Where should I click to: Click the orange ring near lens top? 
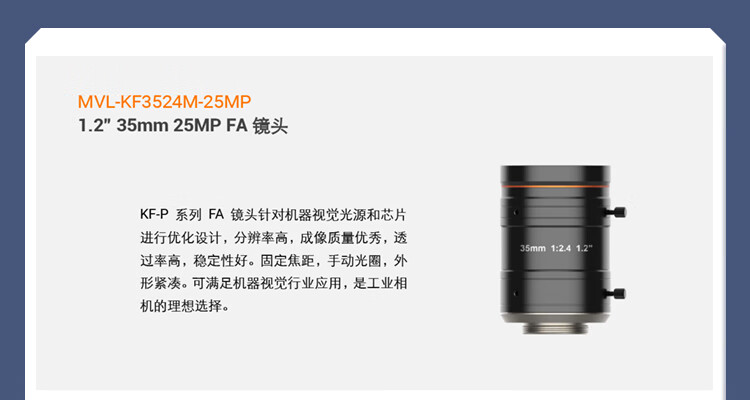pos(555,185)
